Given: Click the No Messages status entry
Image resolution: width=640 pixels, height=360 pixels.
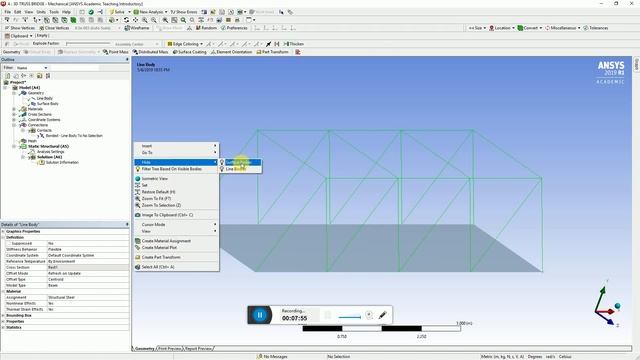Looking at the screenshot, I should [272, 357].
